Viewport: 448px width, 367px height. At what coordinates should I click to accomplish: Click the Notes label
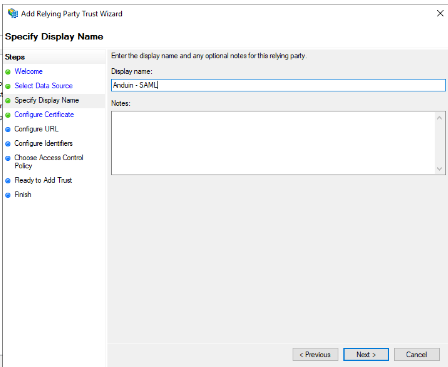pos(121,103)
